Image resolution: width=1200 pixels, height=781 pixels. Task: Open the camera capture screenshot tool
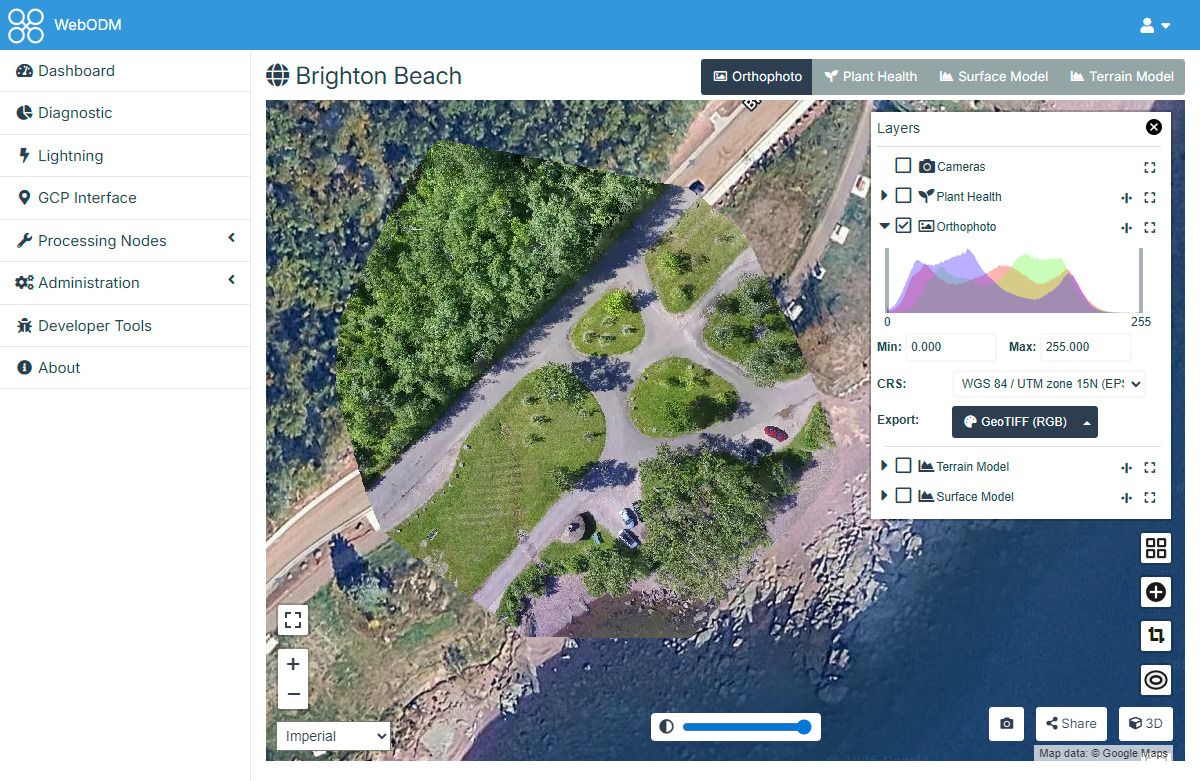[1006, 724]
